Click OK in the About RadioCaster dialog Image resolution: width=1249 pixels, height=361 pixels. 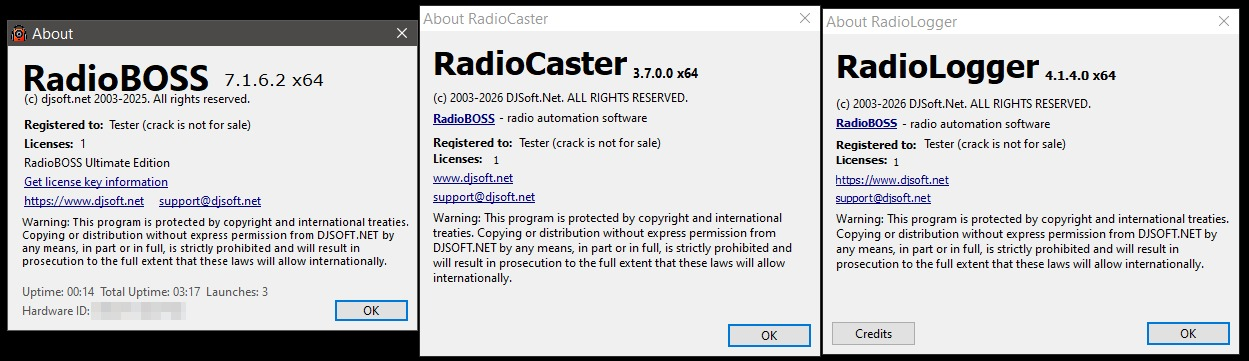click(769, 335)
